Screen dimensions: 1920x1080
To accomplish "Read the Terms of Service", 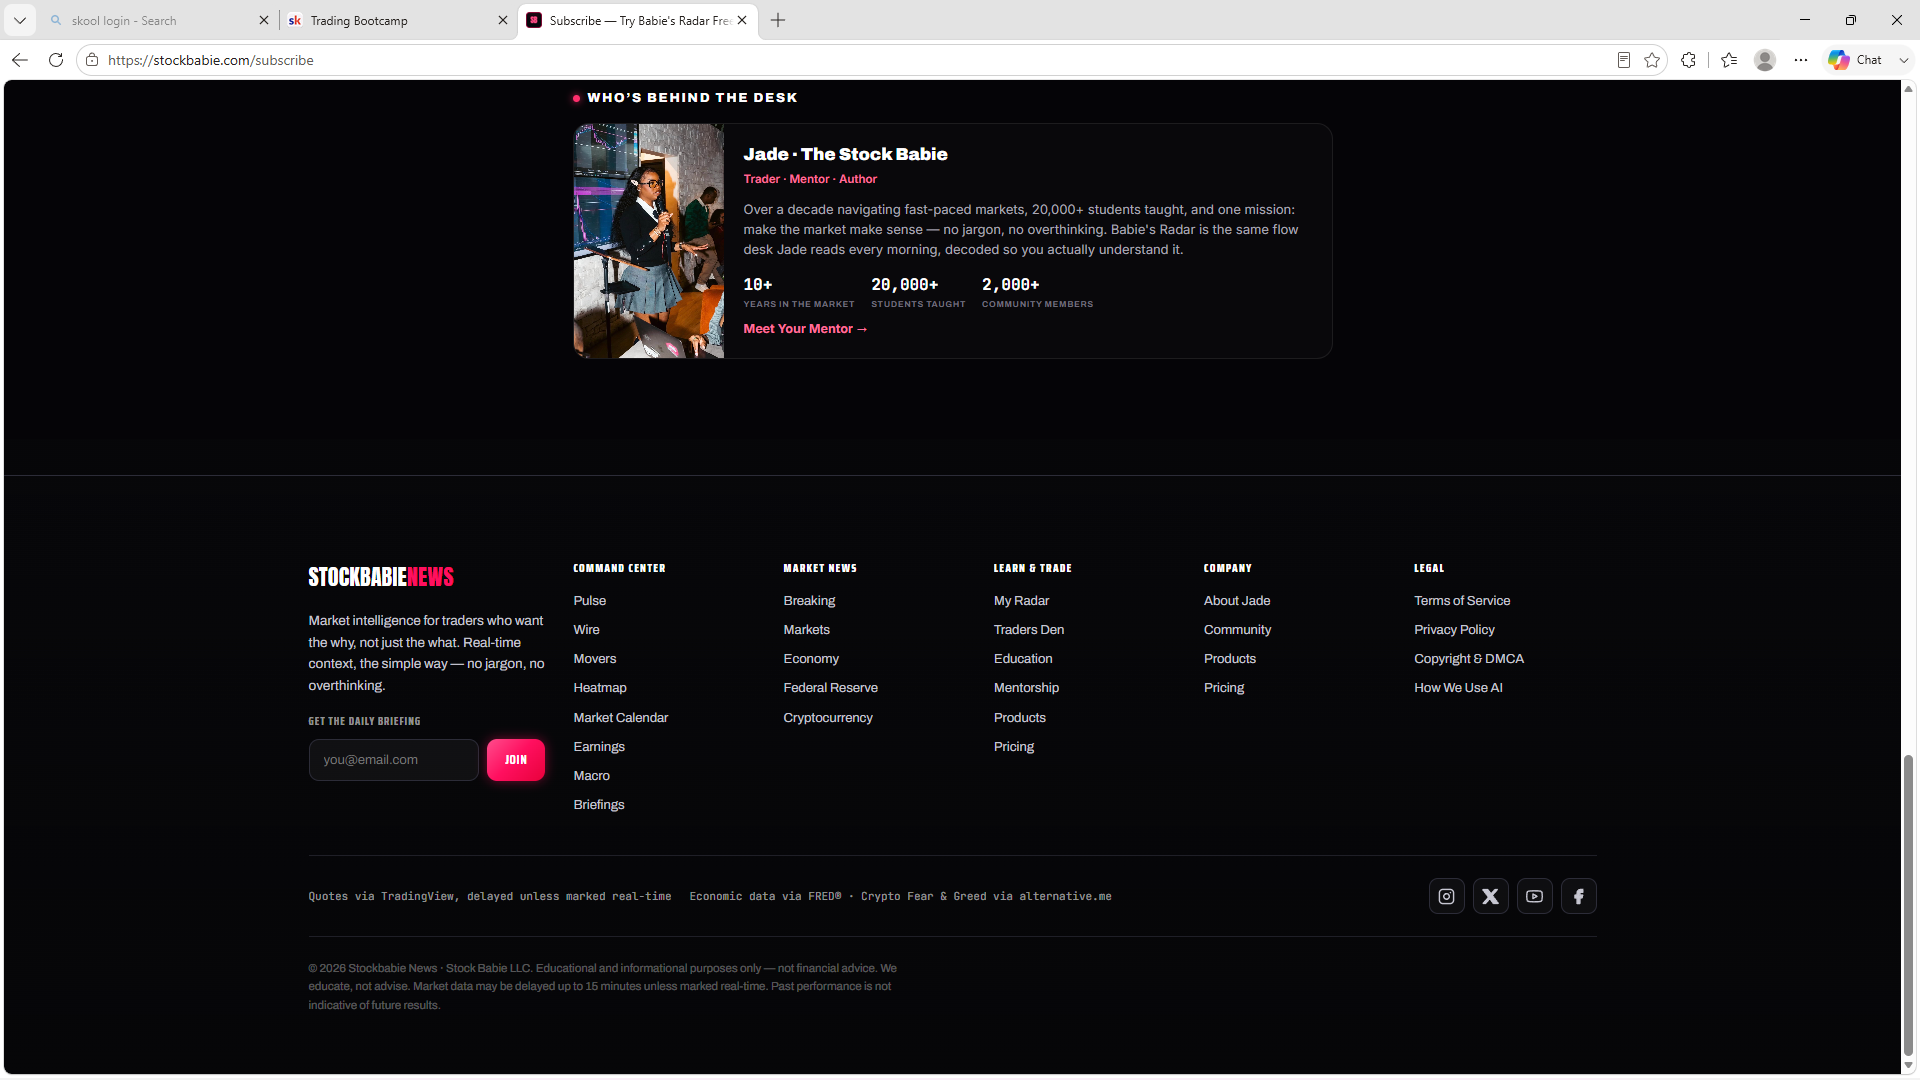I will tap(1461, 601).
